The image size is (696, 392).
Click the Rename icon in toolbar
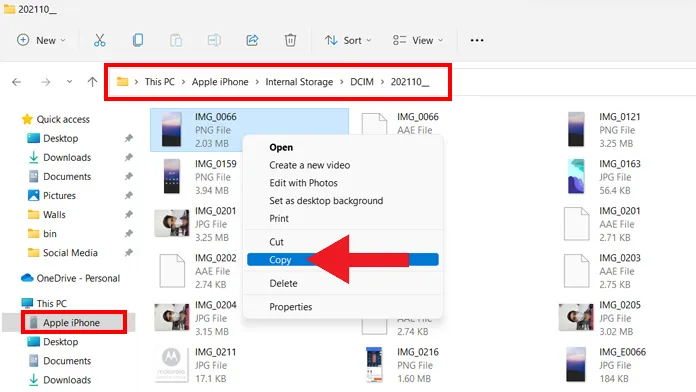tap(214, 40)
